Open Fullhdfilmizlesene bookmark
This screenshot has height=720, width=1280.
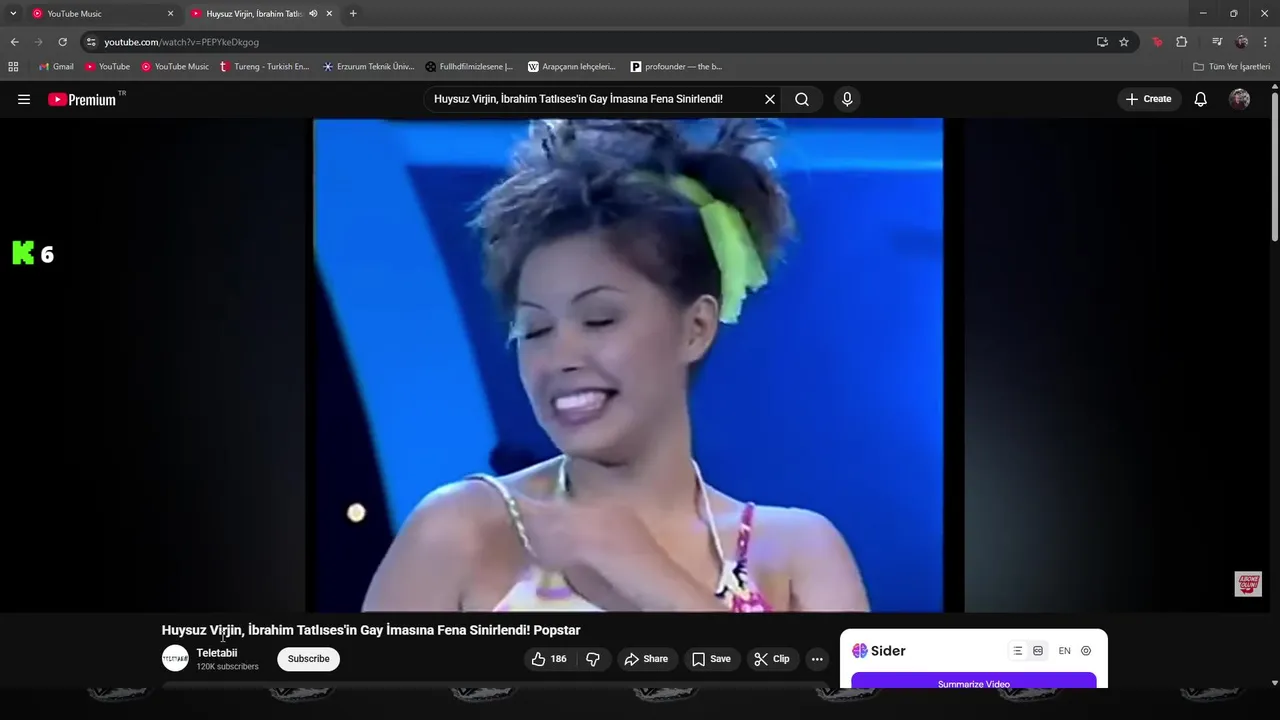[x=469, y=67]
